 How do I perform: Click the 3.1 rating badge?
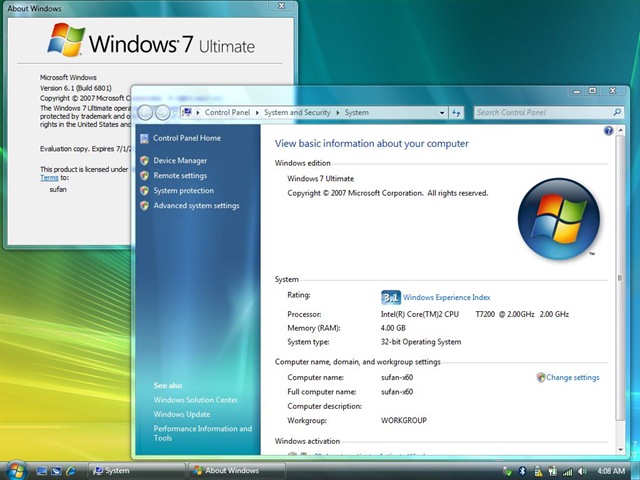[391, 298]
